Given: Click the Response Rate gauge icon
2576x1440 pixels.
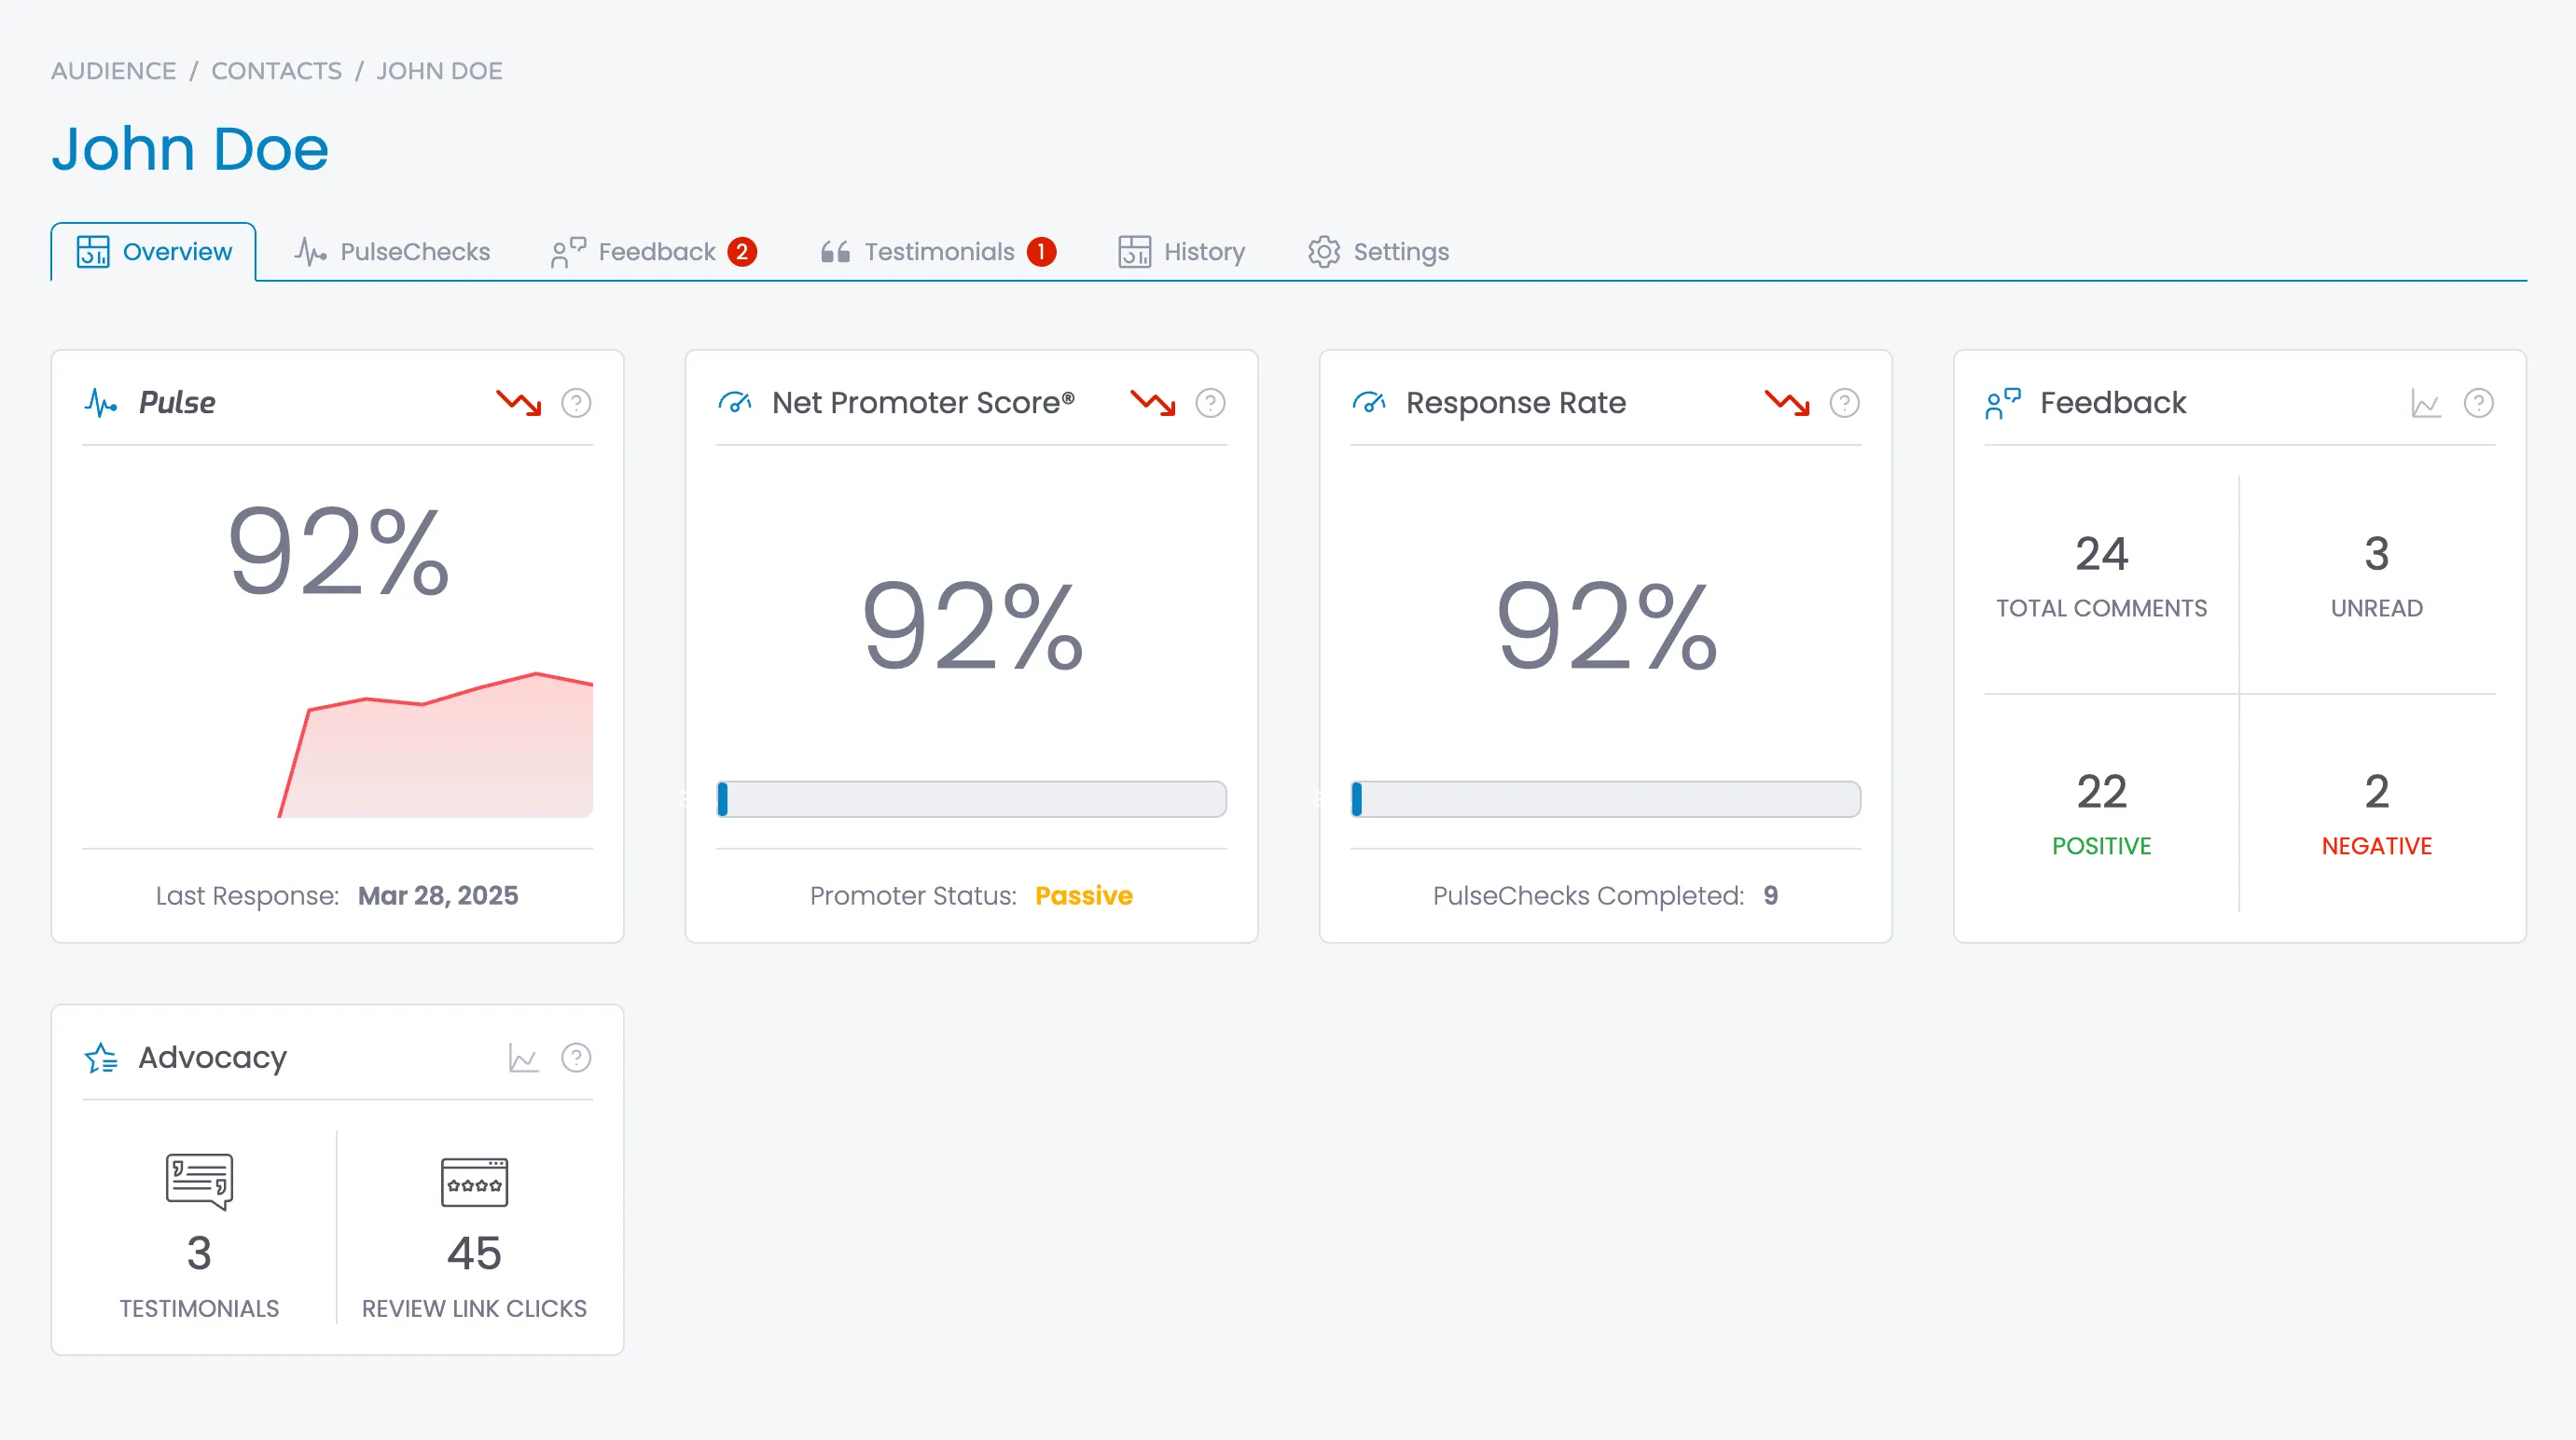Looking at the screenshot, I should (1369, 403).
